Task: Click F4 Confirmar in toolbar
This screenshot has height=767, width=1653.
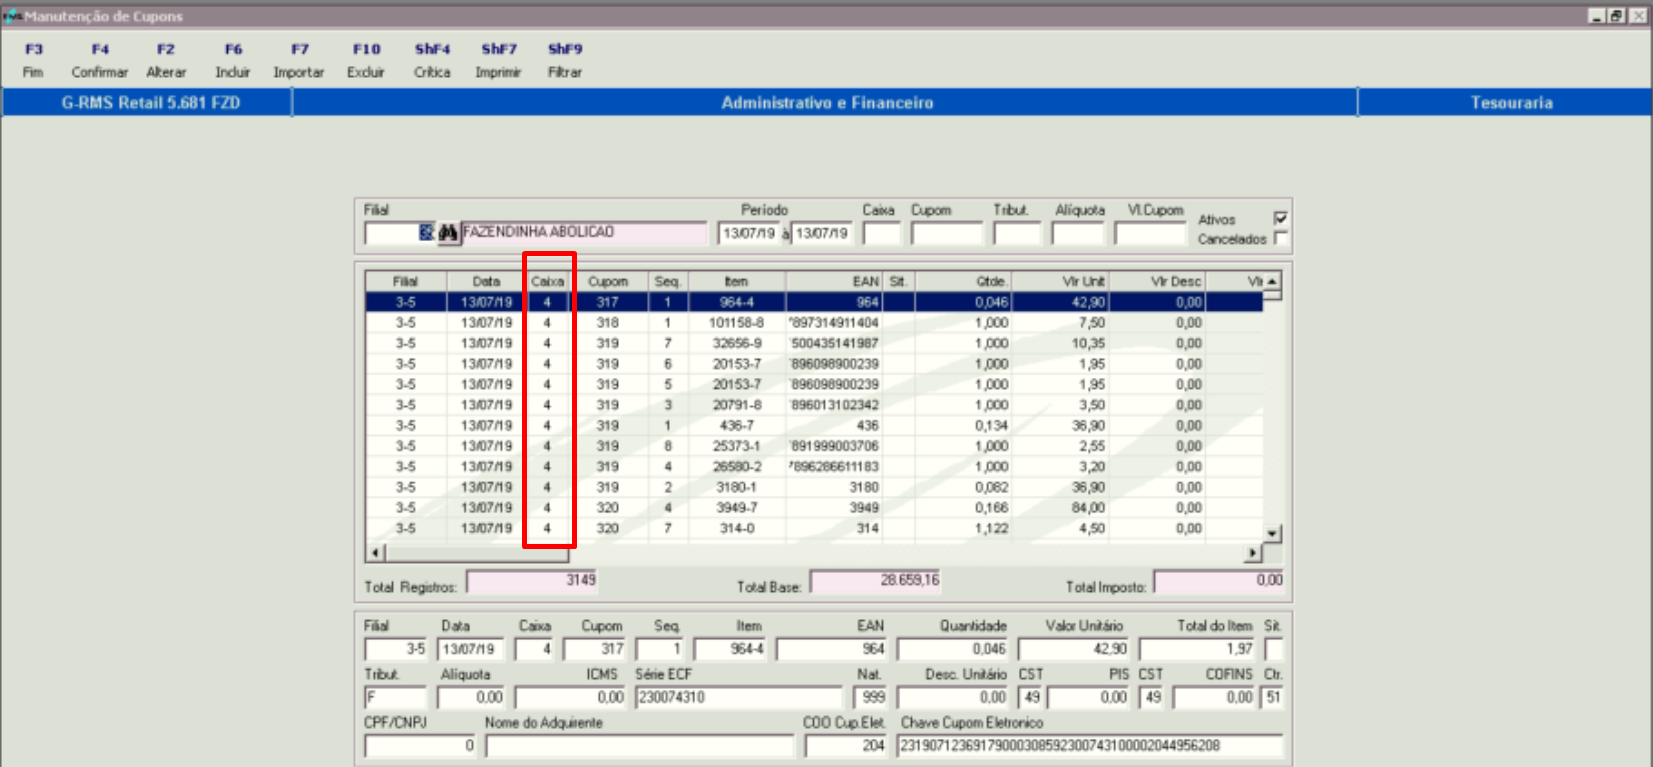Action: (100, 60)
